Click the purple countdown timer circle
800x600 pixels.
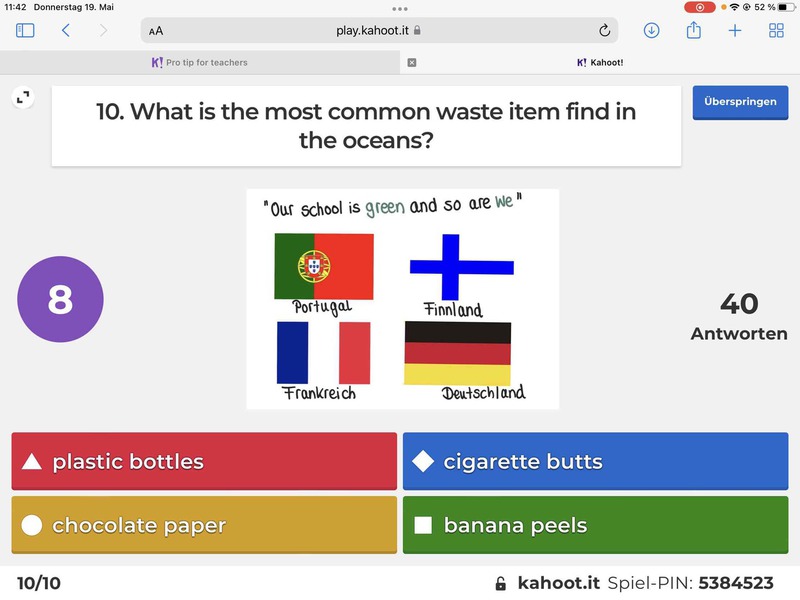pyautogui.click(x=60, y=299)
